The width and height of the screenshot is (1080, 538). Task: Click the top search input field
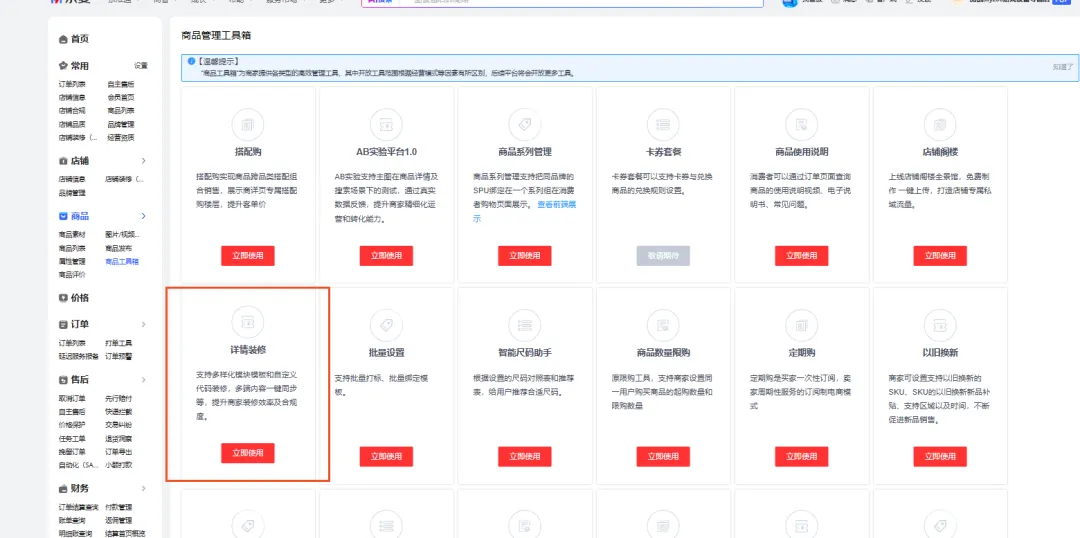[x=583, y=2]
